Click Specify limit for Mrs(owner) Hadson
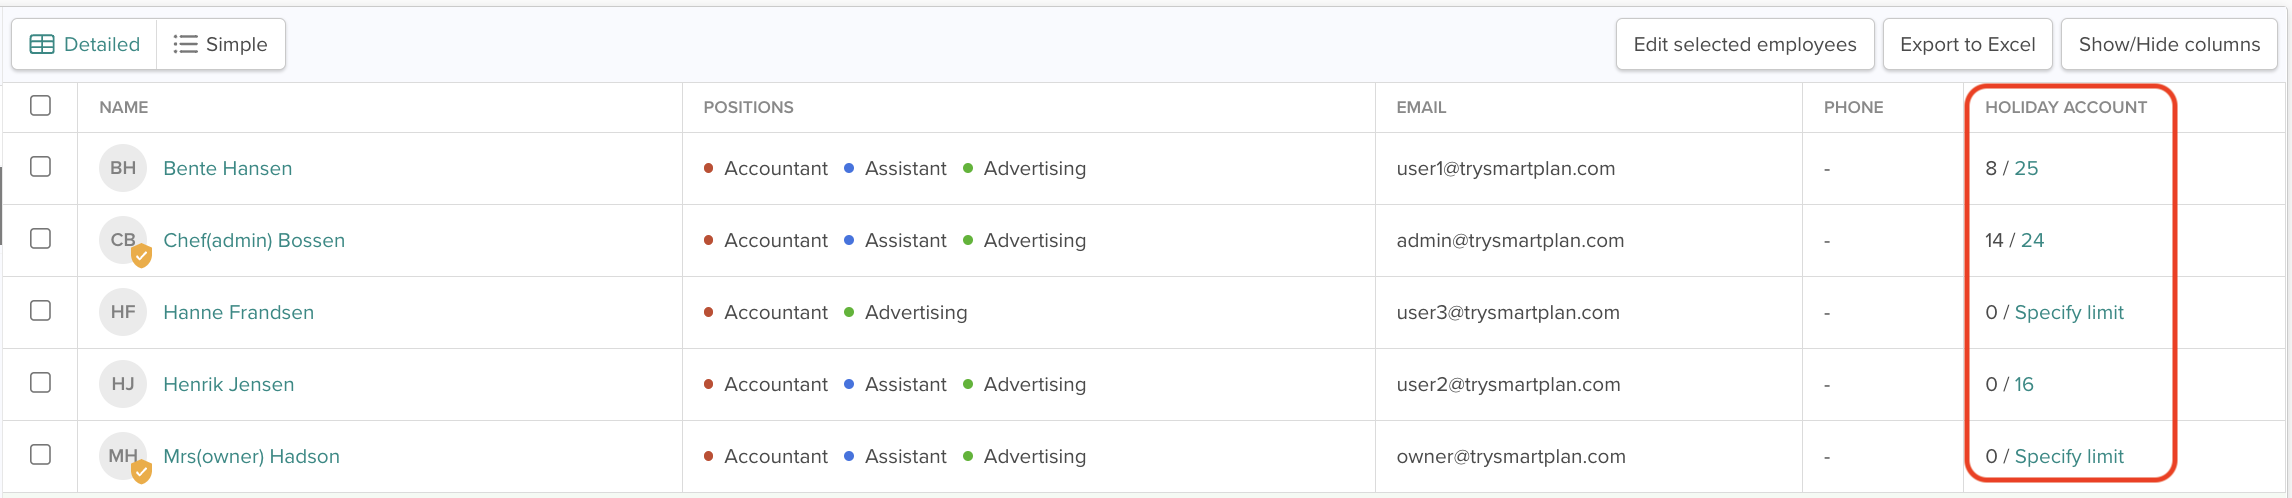2292x498 pixels. (2069, 456)
